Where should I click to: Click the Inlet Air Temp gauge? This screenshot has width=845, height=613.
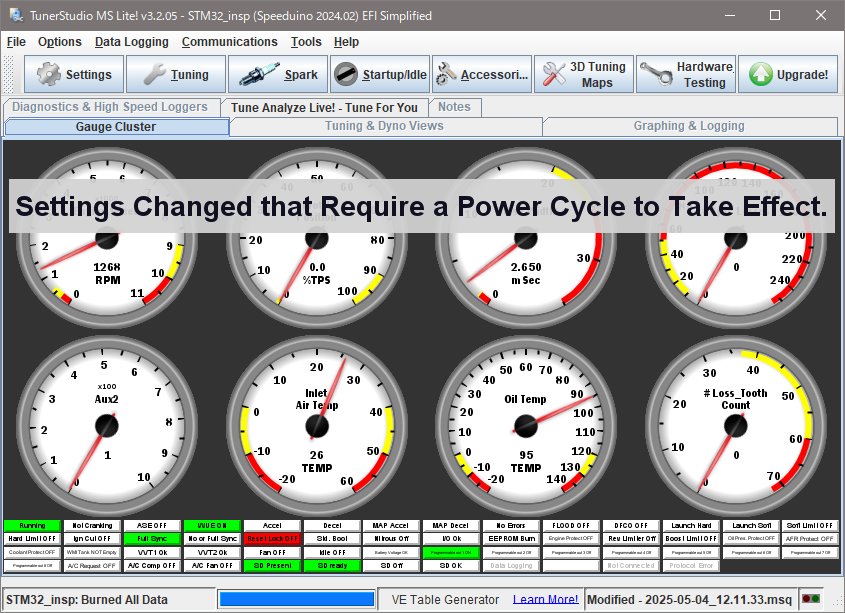click(x=316, y=426)
